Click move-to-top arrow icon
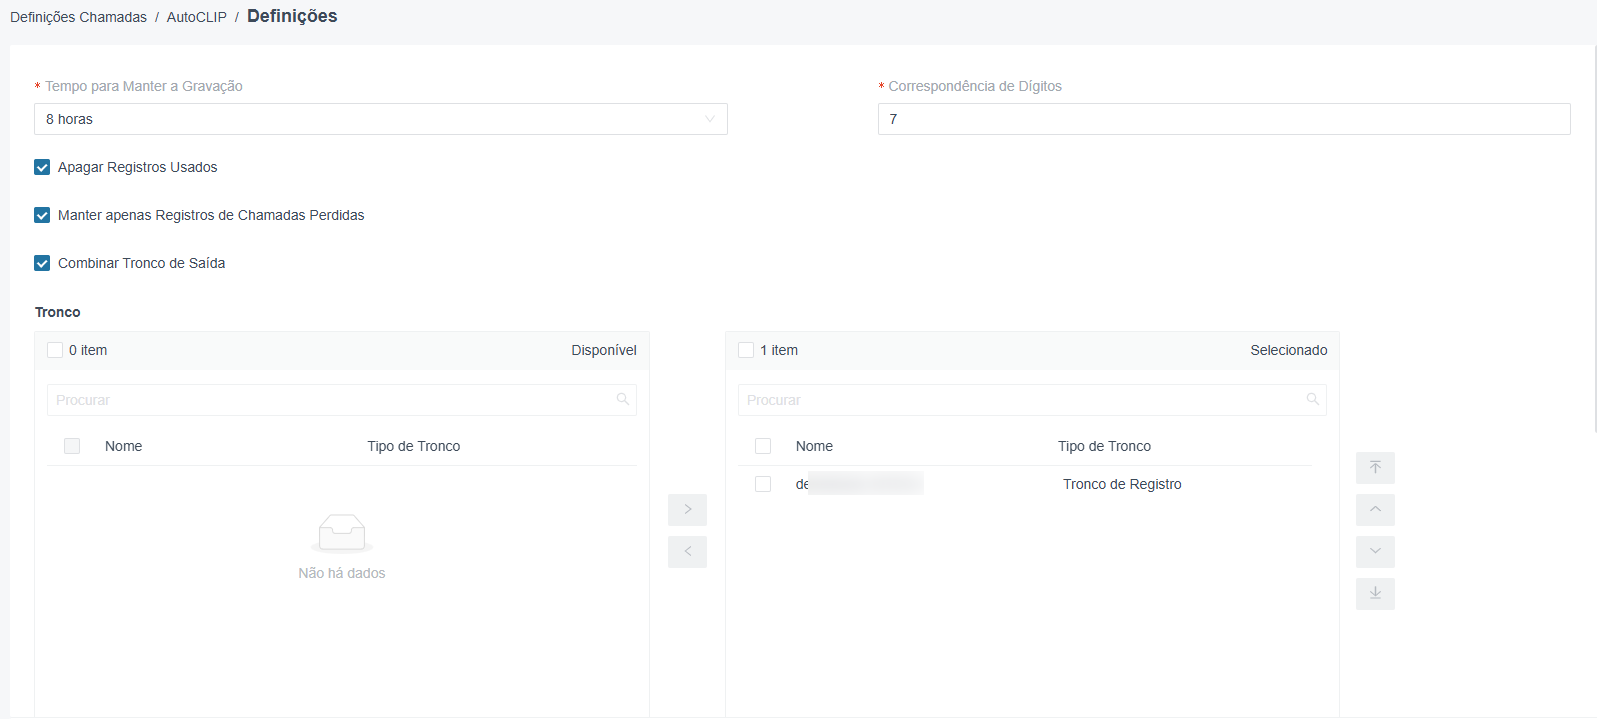 (x=1375, y=468)
